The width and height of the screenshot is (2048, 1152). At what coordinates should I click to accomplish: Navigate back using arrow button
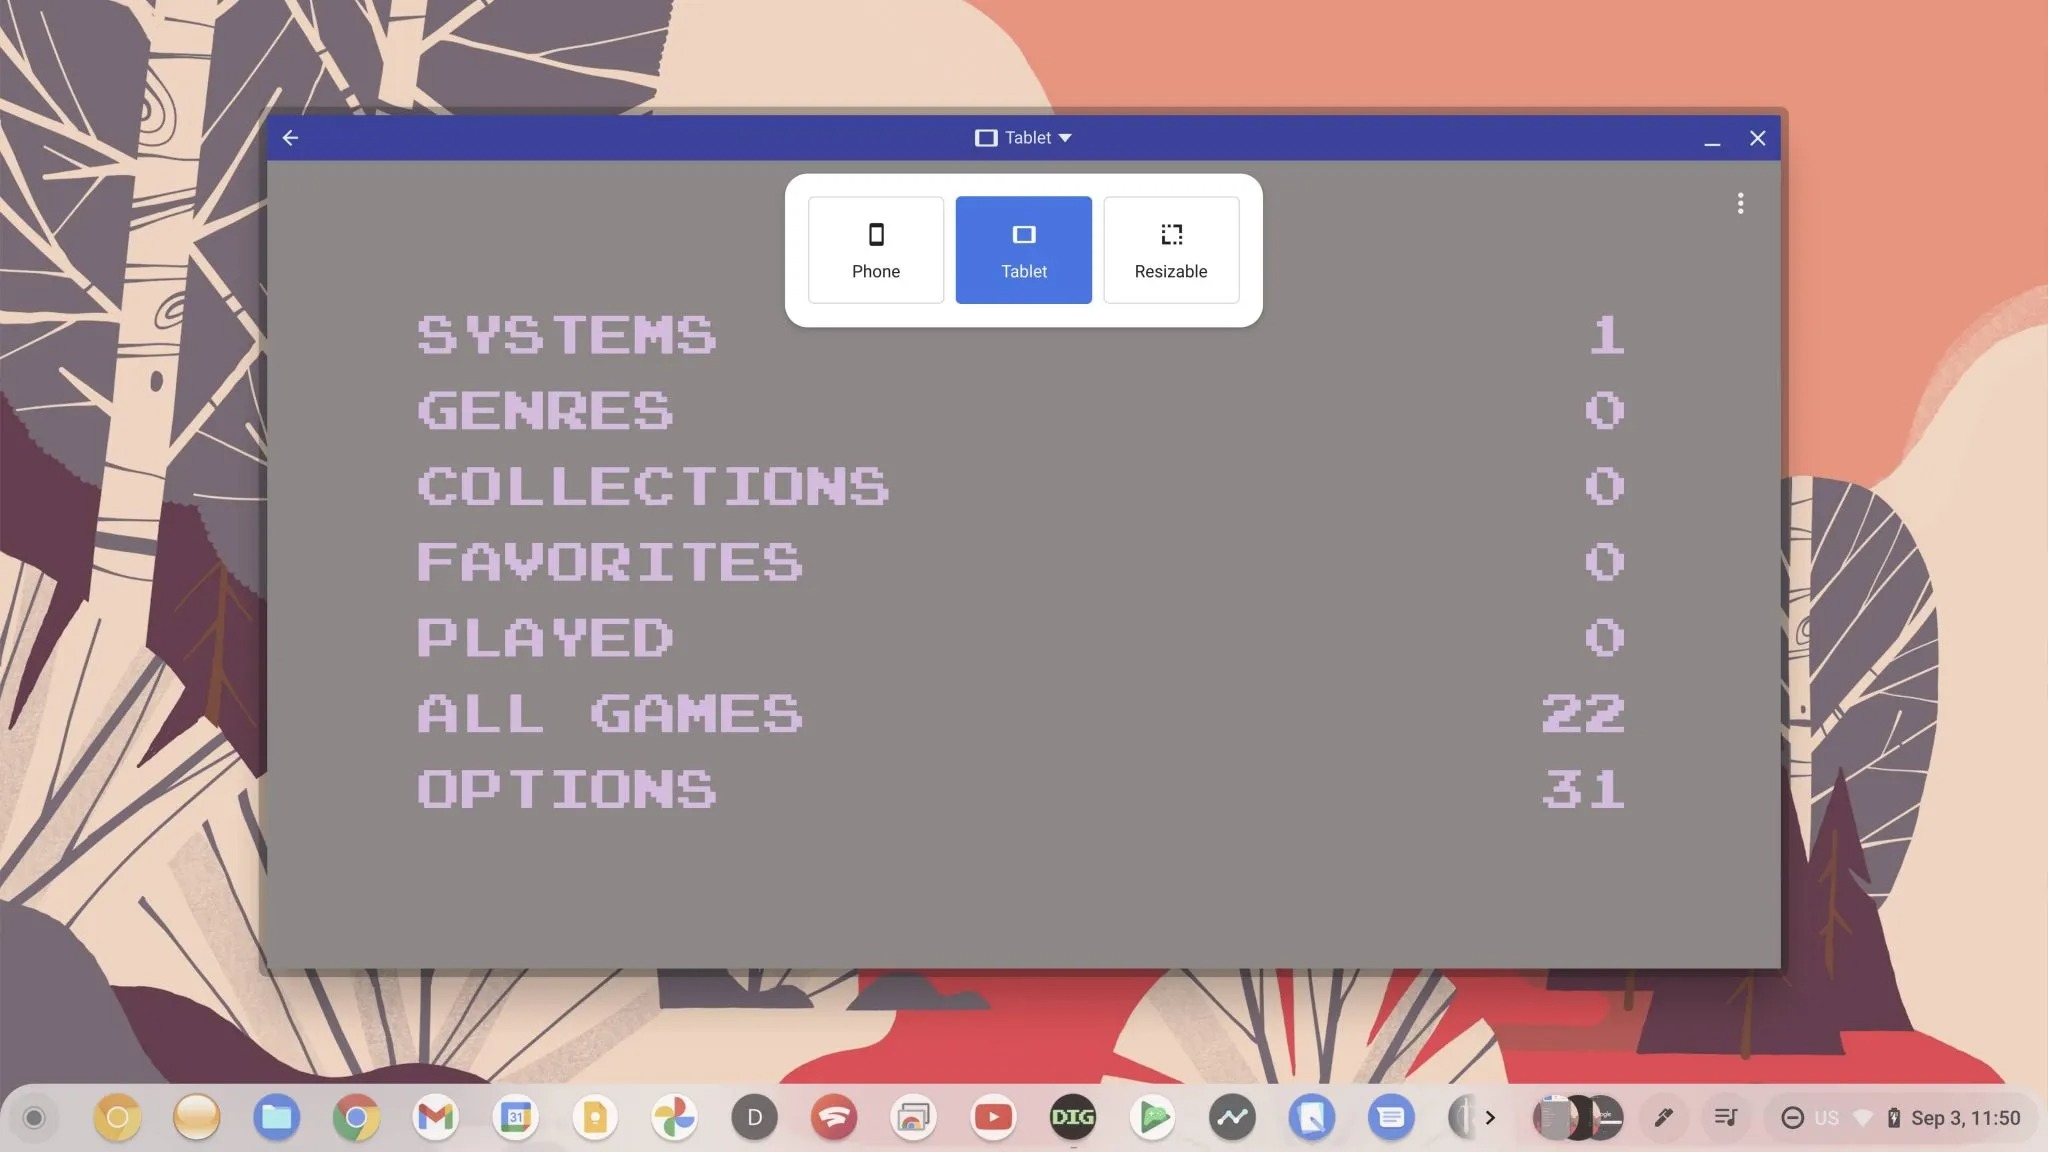[291, 136]
